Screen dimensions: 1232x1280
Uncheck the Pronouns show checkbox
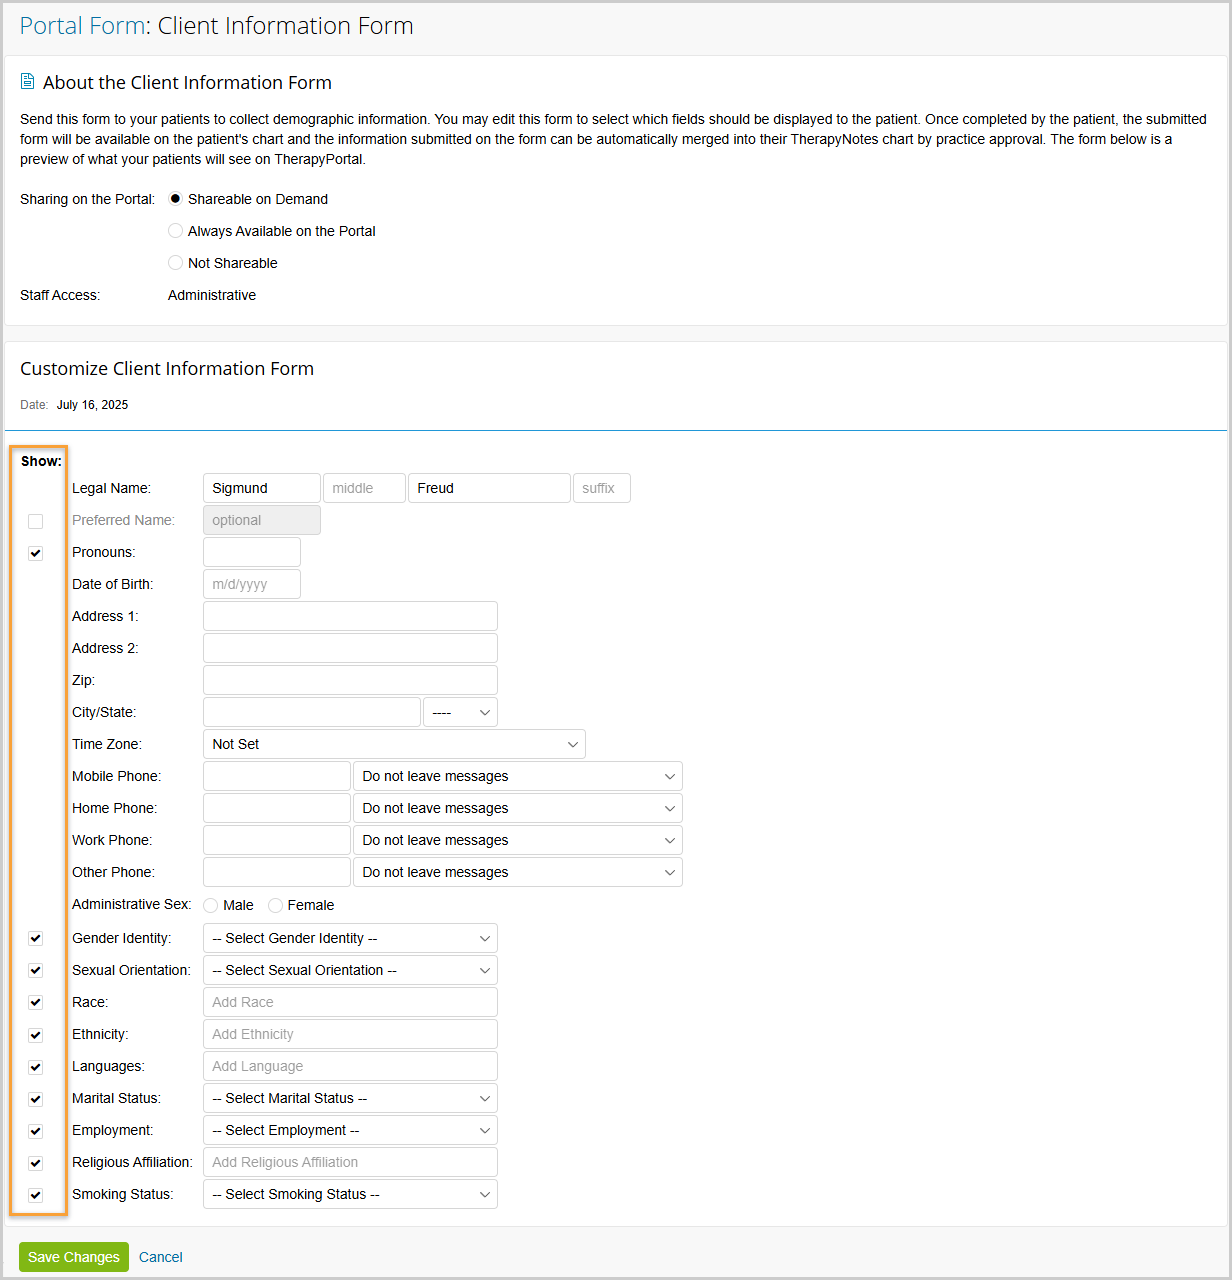click(36, 553)
